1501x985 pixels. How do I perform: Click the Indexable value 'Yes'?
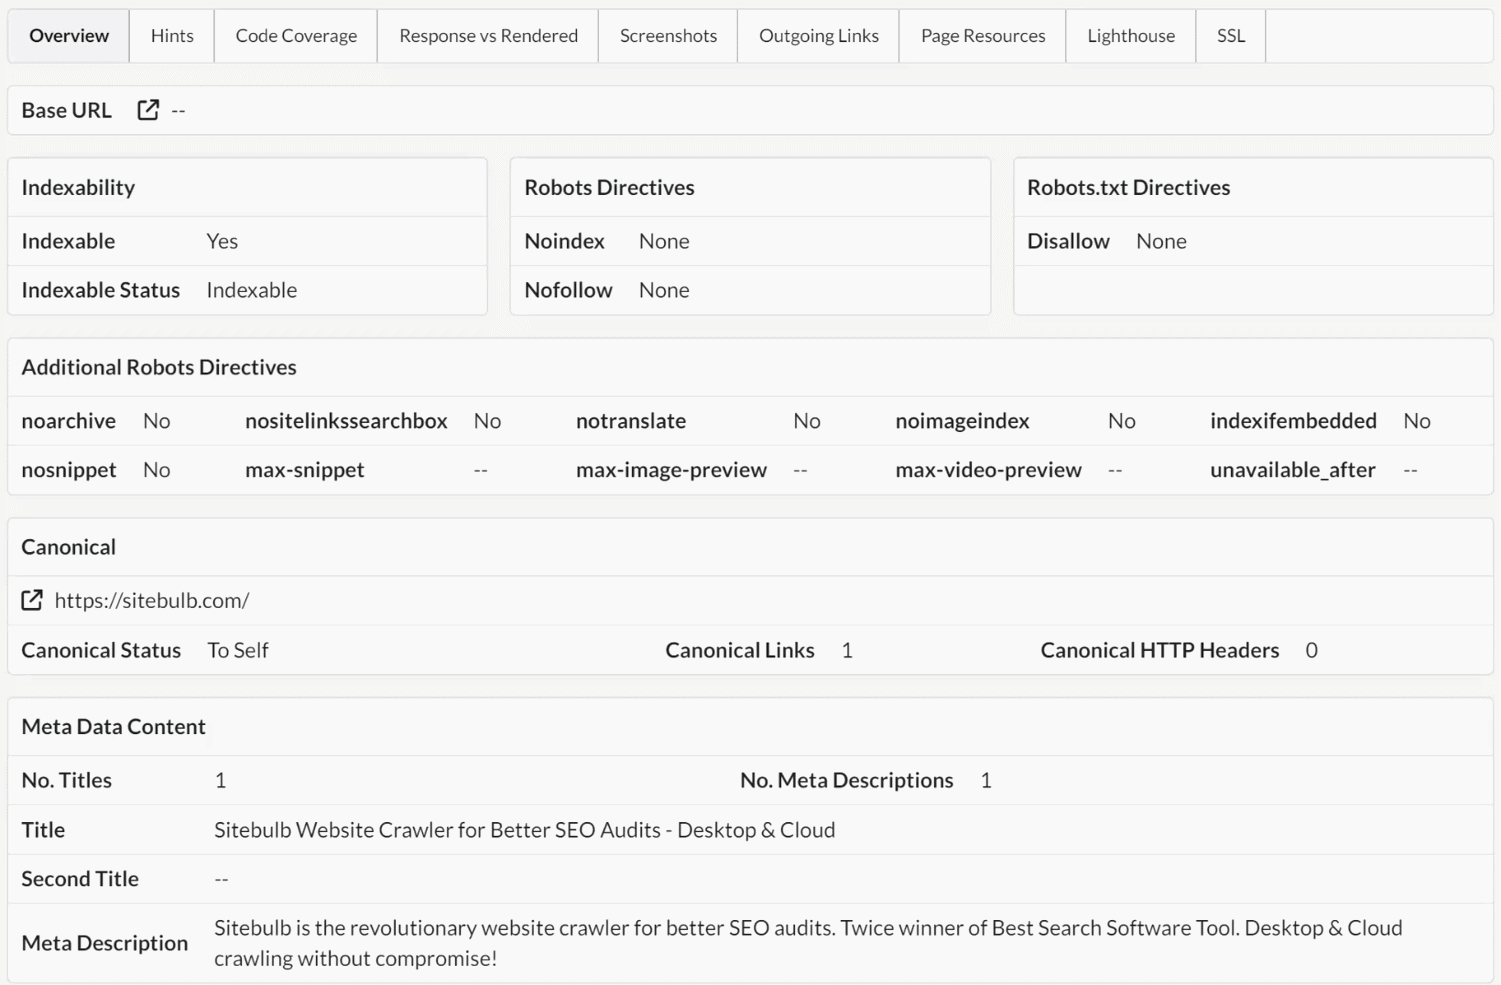pos(222,241)
